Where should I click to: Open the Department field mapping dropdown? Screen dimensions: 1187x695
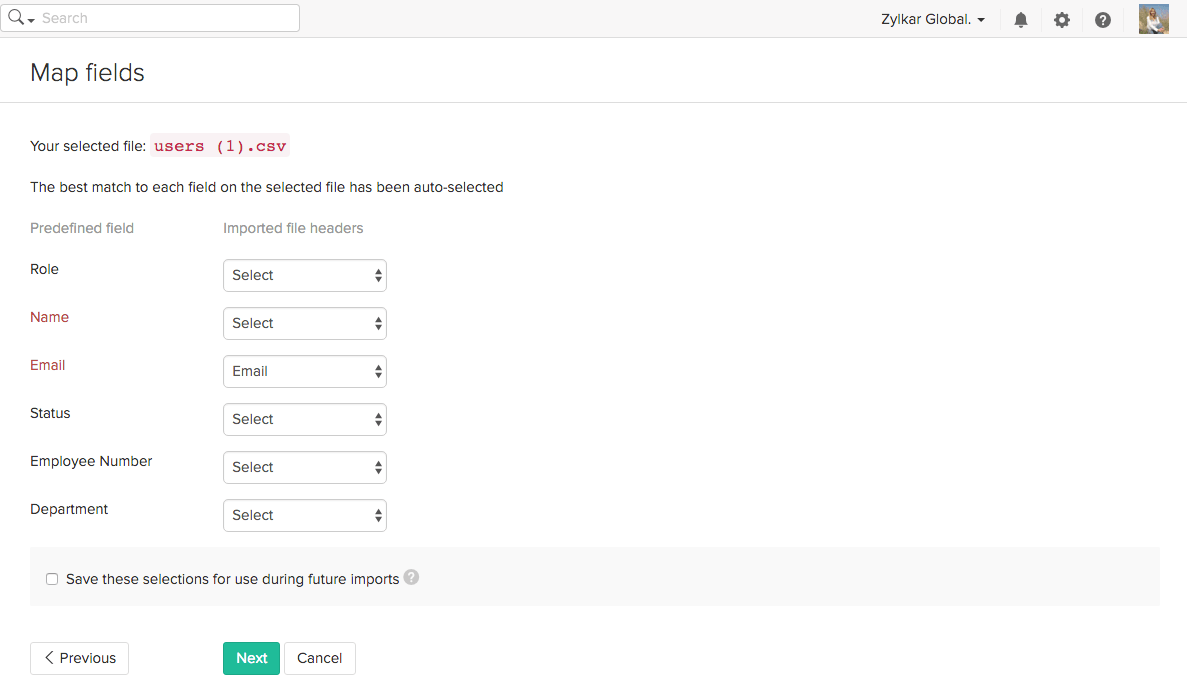click(x=304, y=515)
